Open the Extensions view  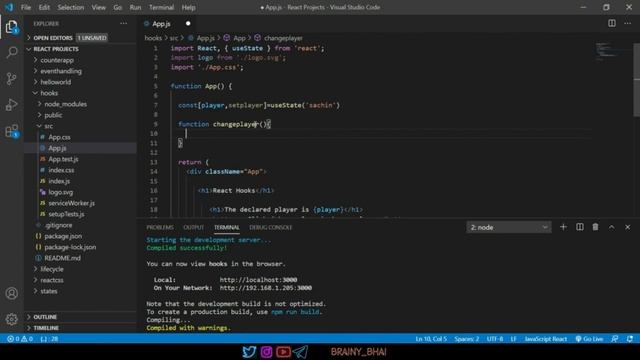tap(11, 131)
